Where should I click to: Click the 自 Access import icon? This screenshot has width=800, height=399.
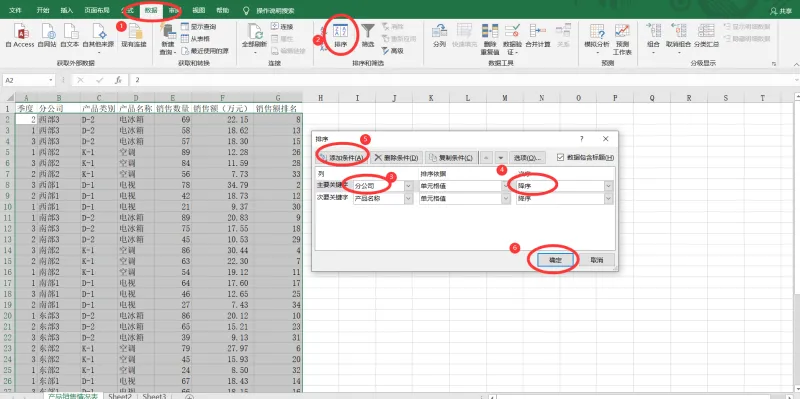click(20, 36)
